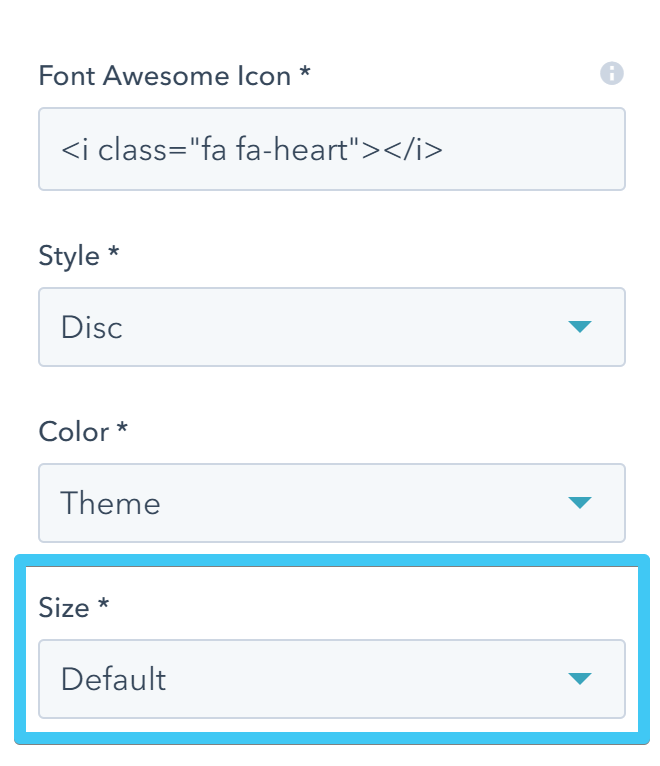The height and width of the screenshot is (766, 660).
Task: Click the Color field label
Action: pos(74,432)
